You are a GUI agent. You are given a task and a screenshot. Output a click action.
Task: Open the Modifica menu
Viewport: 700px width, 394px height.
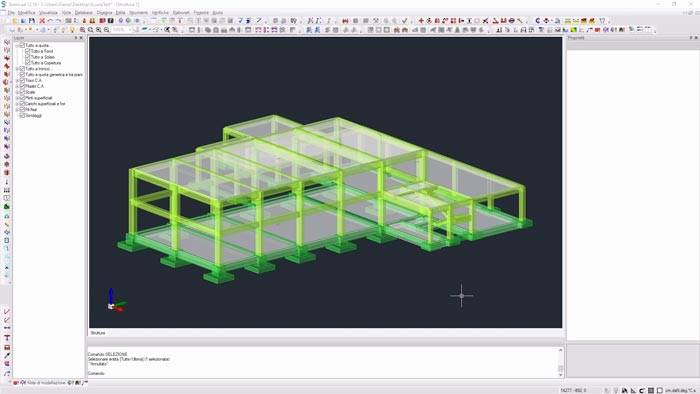(26, 13)
